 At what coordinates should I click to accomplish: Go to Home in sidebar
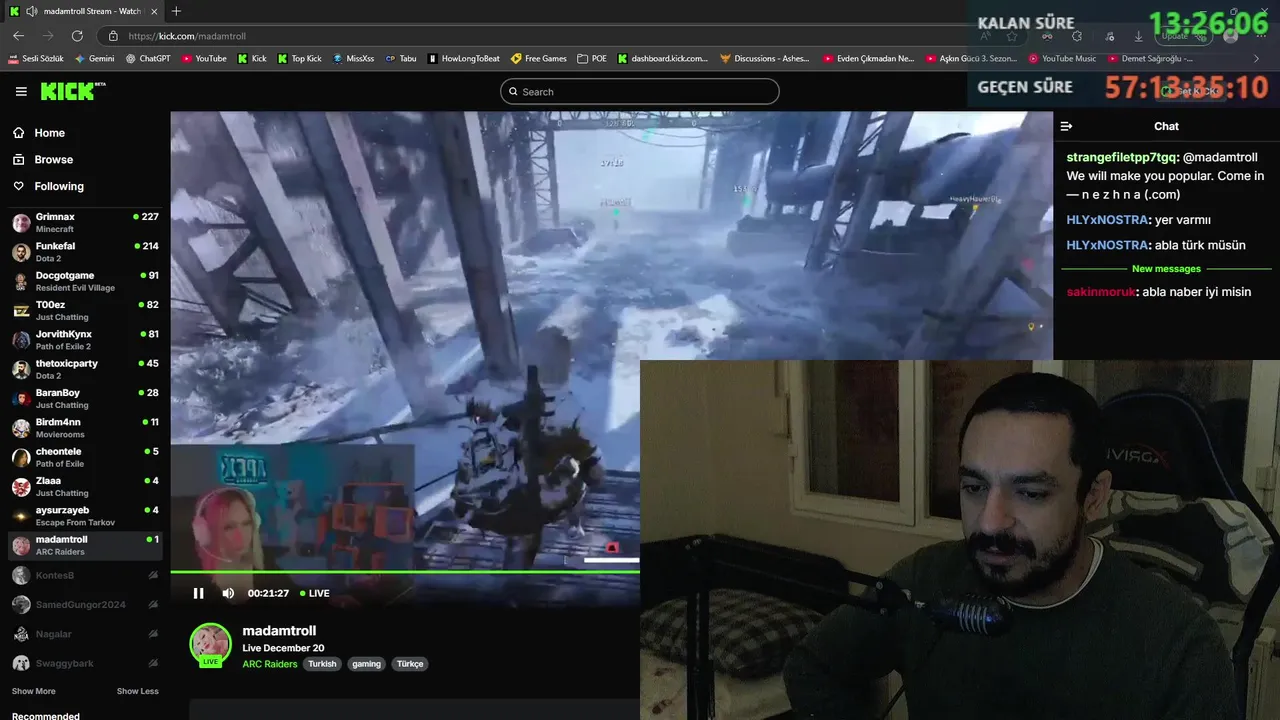click(x=49, y=133)
